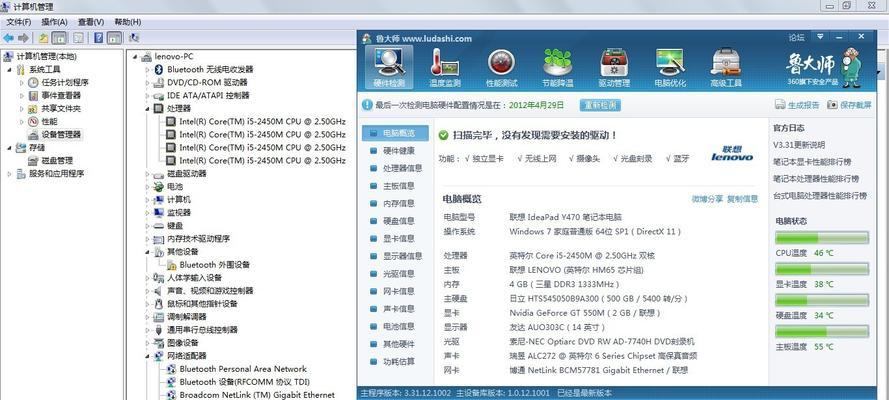Viewport: 889px width, 400px height.
Task: Select first Intel Core i5-2450M processor entry
Action: (x=262, y=121)
